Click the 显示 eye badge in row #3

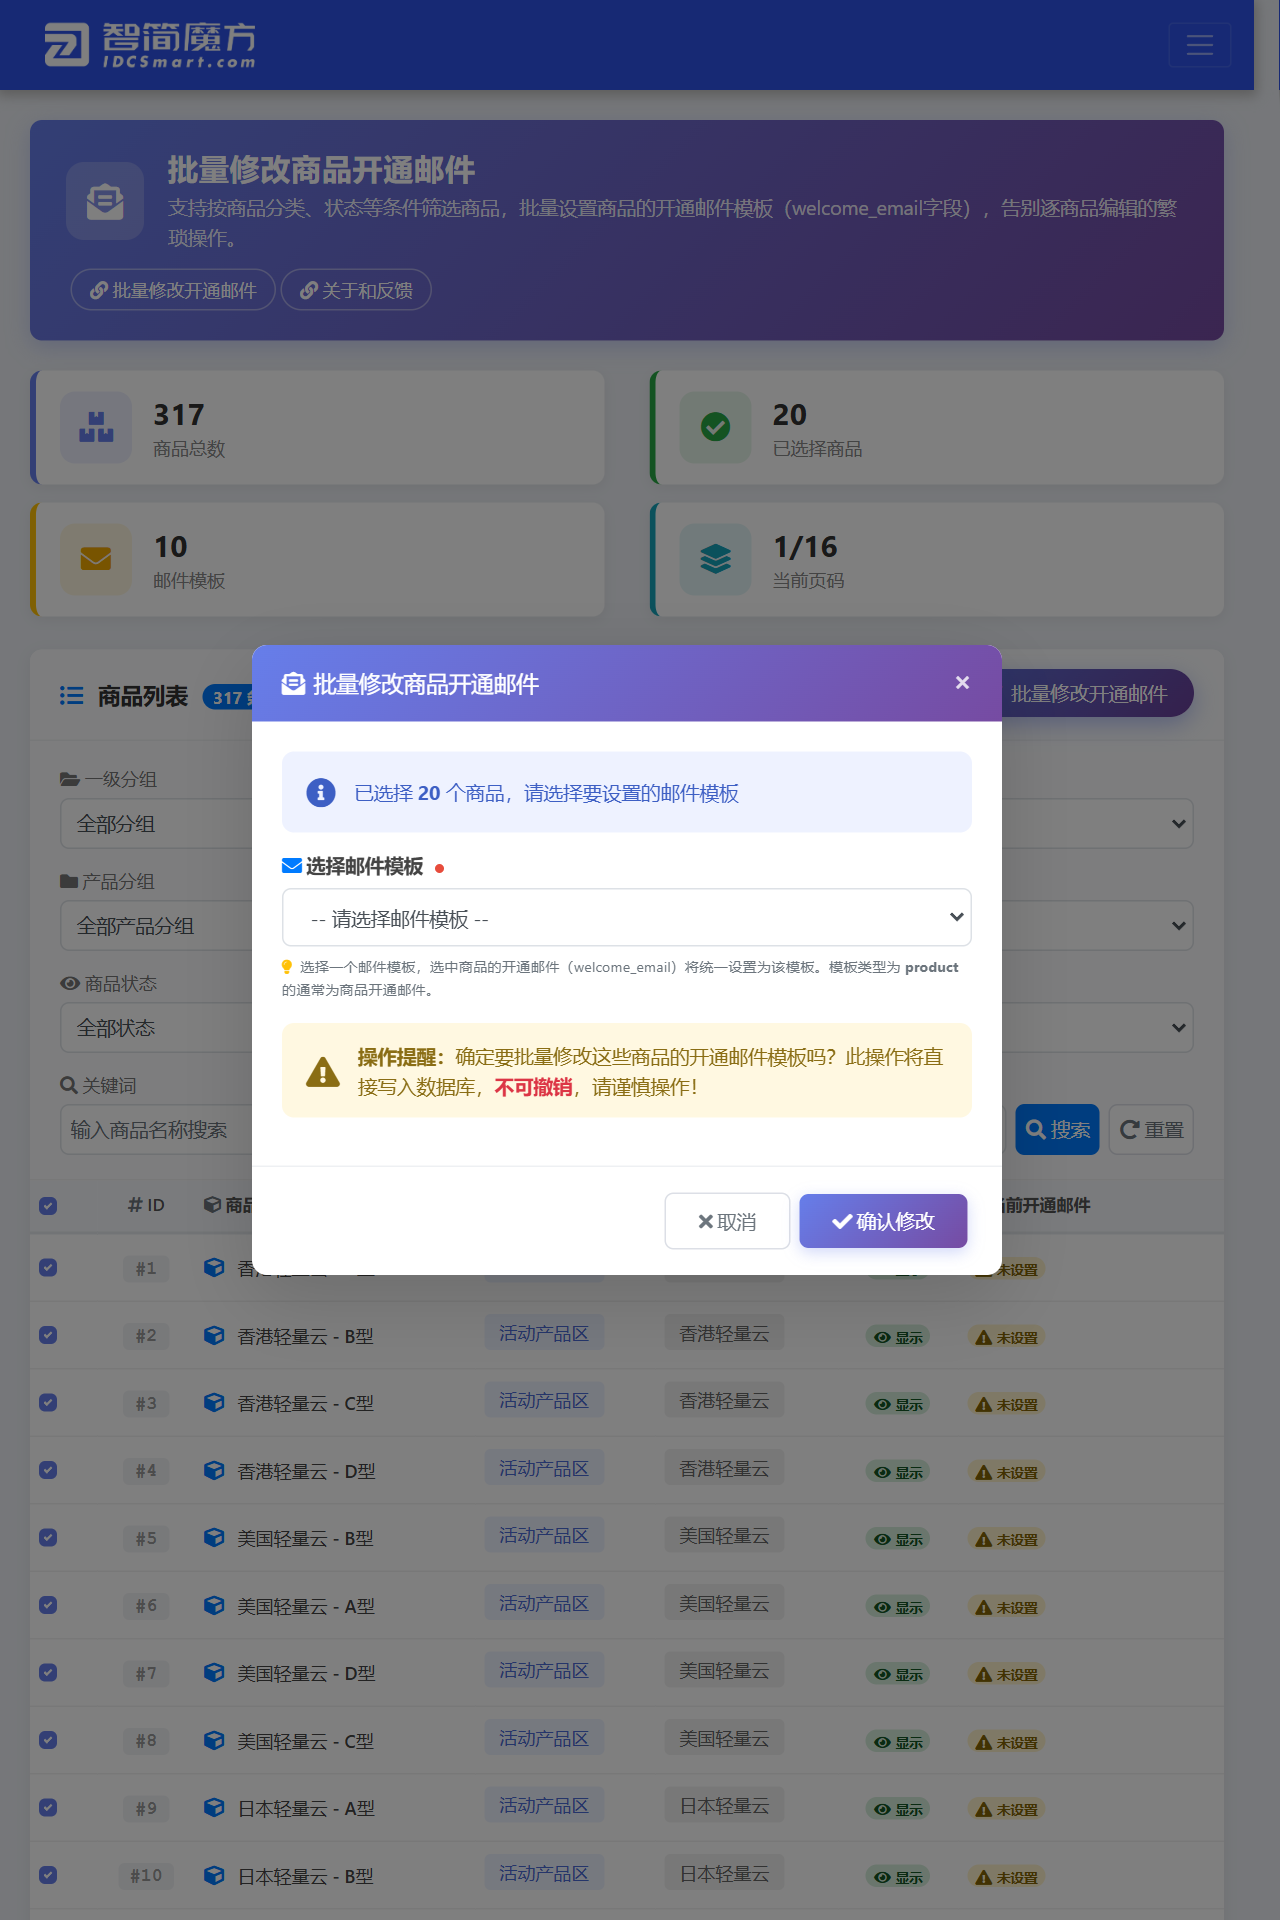(x=898, y=1404)
